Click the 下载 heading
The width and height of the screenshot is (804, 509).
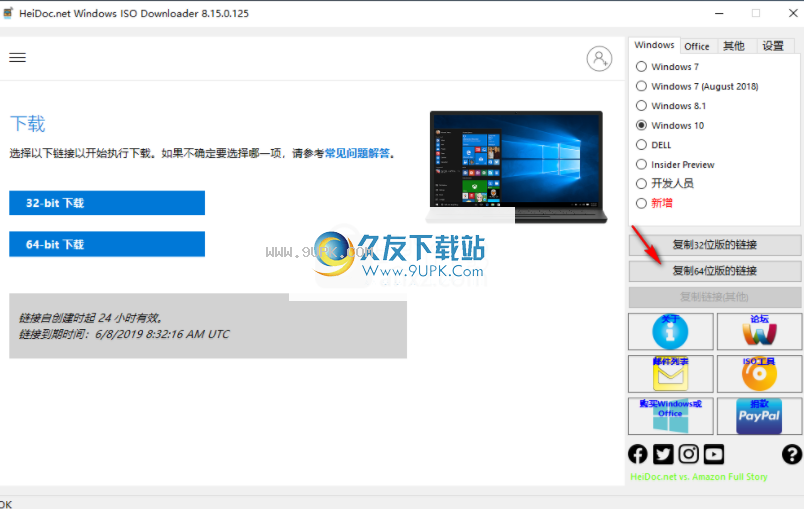(x=28, y=124)
